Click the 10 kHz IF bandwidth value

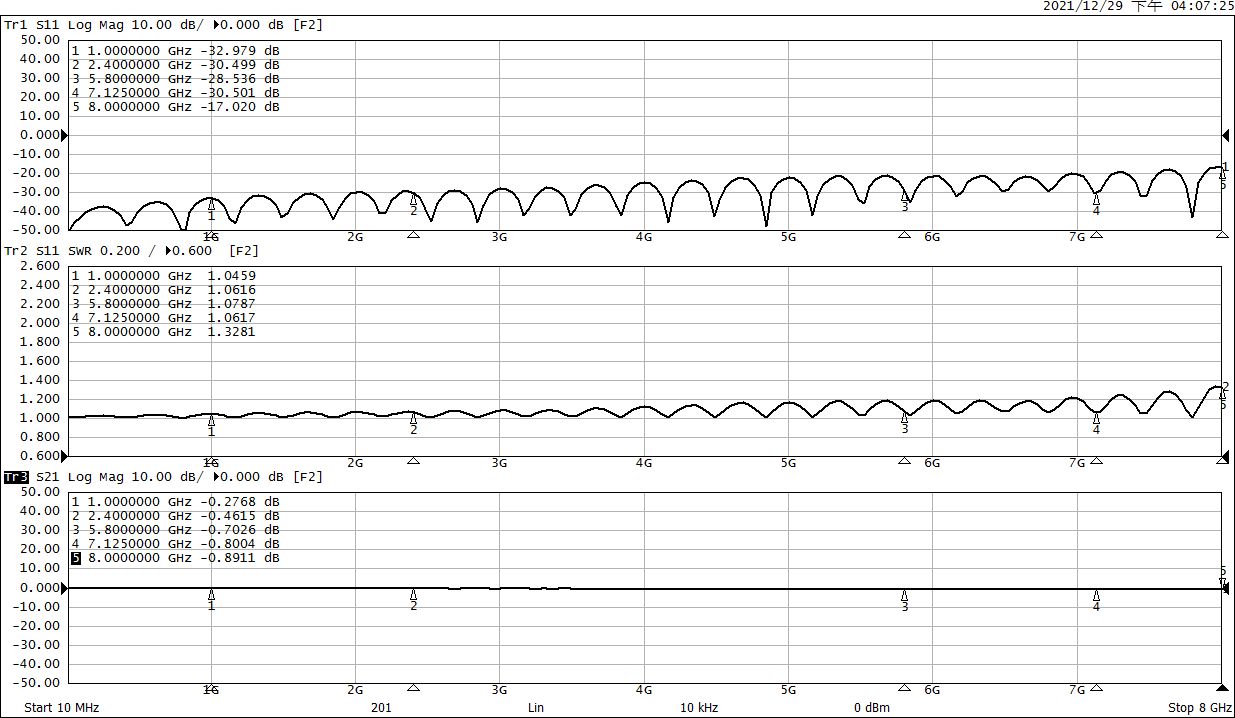coord(699,708)
